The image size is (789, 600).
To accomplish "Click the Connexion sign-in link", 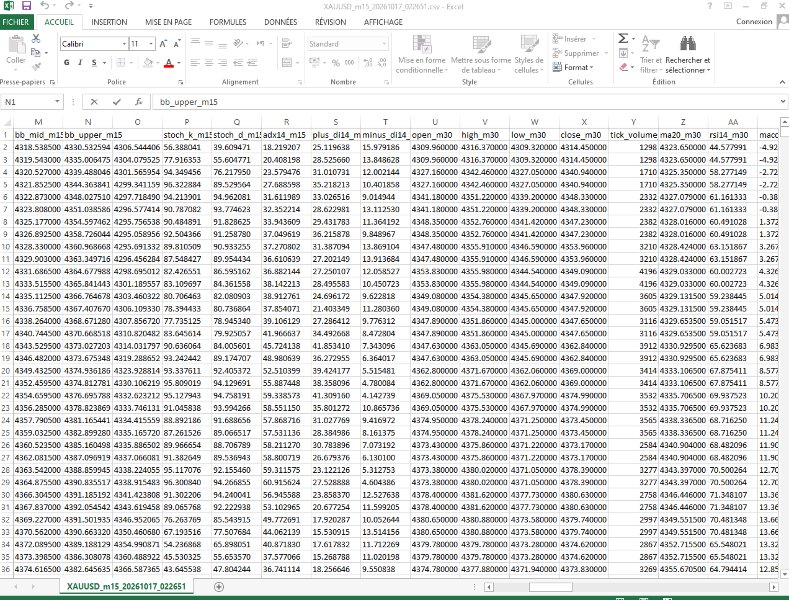I will click(x=754, y=22).
